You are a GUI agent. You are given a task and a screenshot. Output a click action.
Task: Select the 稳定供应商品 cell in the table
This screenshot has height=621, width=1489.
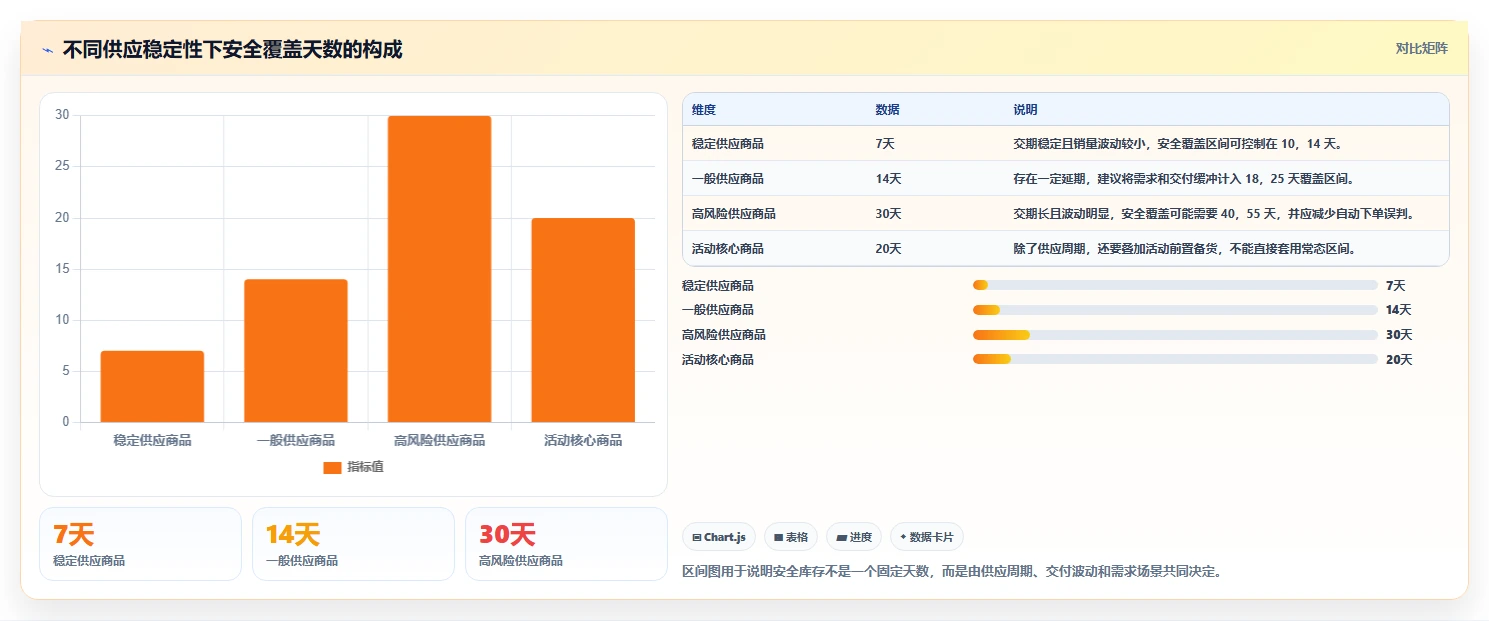tap(728, 144)
